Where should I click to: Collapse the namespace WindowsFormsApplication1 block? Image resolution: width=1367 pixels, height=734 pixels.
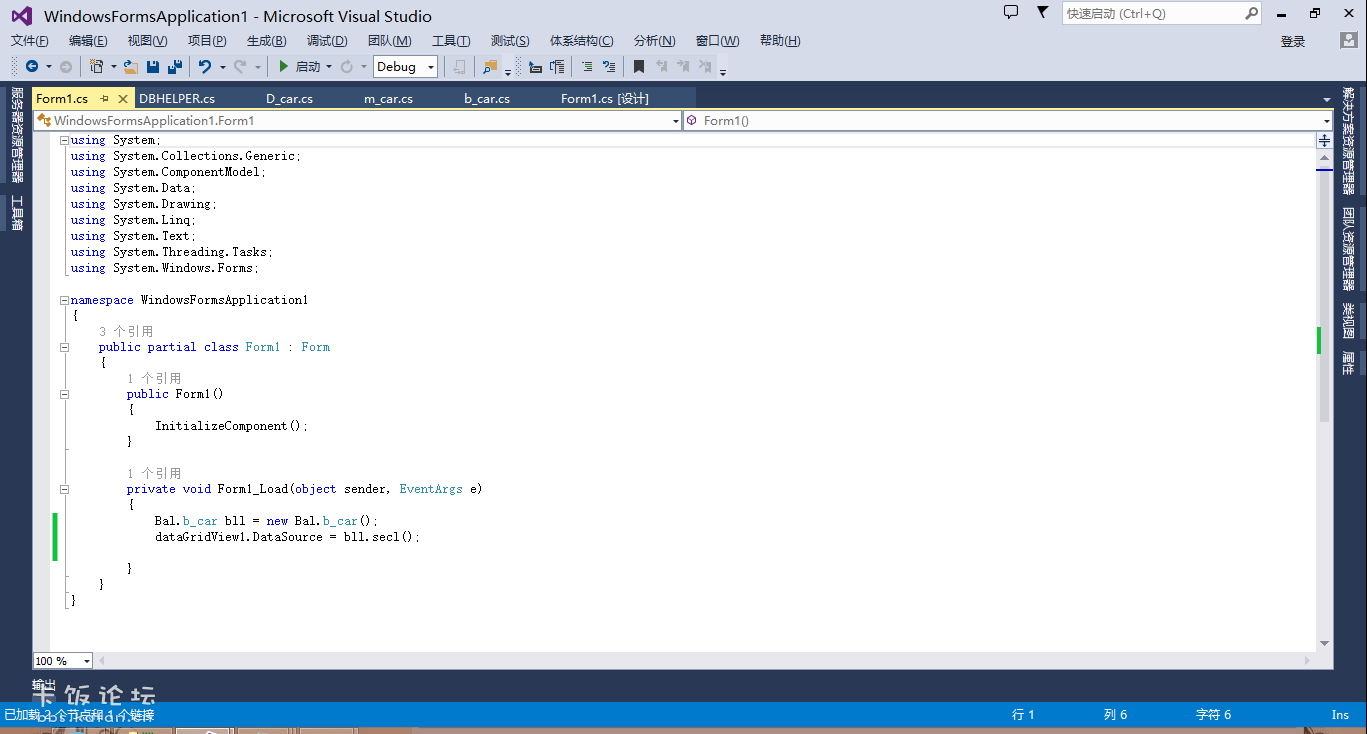pyautogui.click(x=64, y=300)
